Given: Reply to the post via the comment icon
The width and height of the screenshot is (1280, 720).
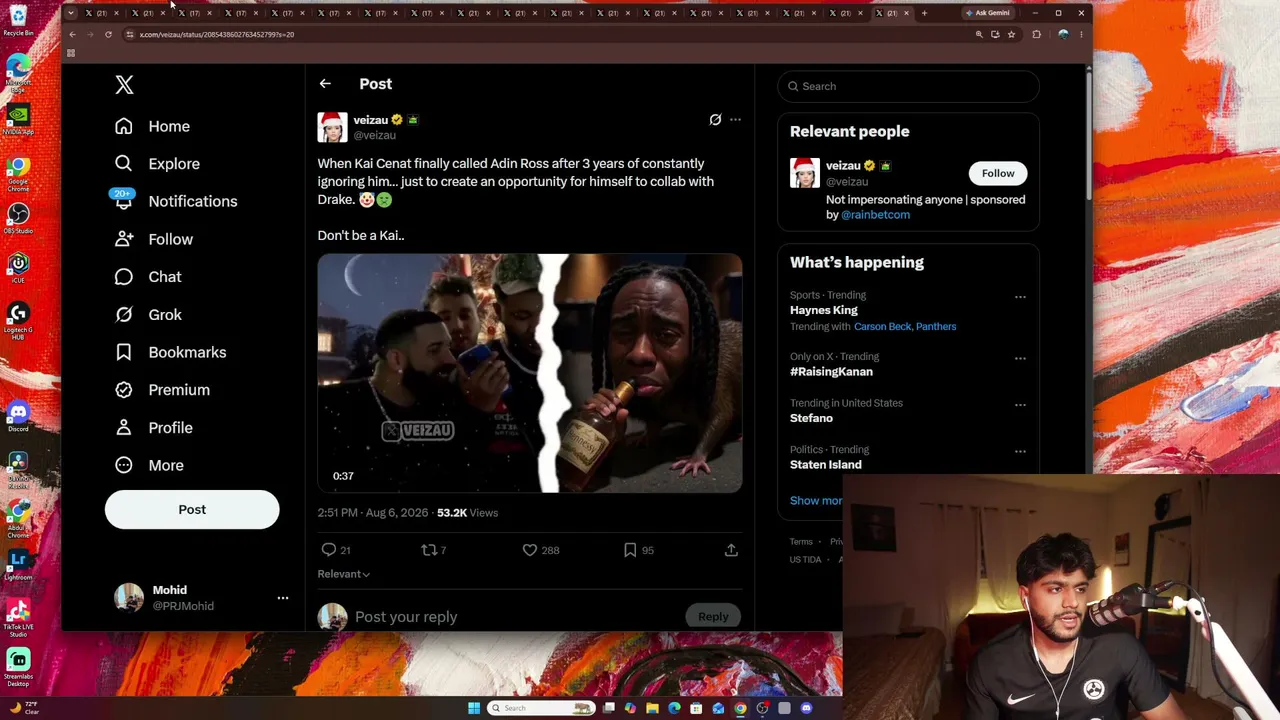Looking at the screenshot, I should [x=329, y=550].
